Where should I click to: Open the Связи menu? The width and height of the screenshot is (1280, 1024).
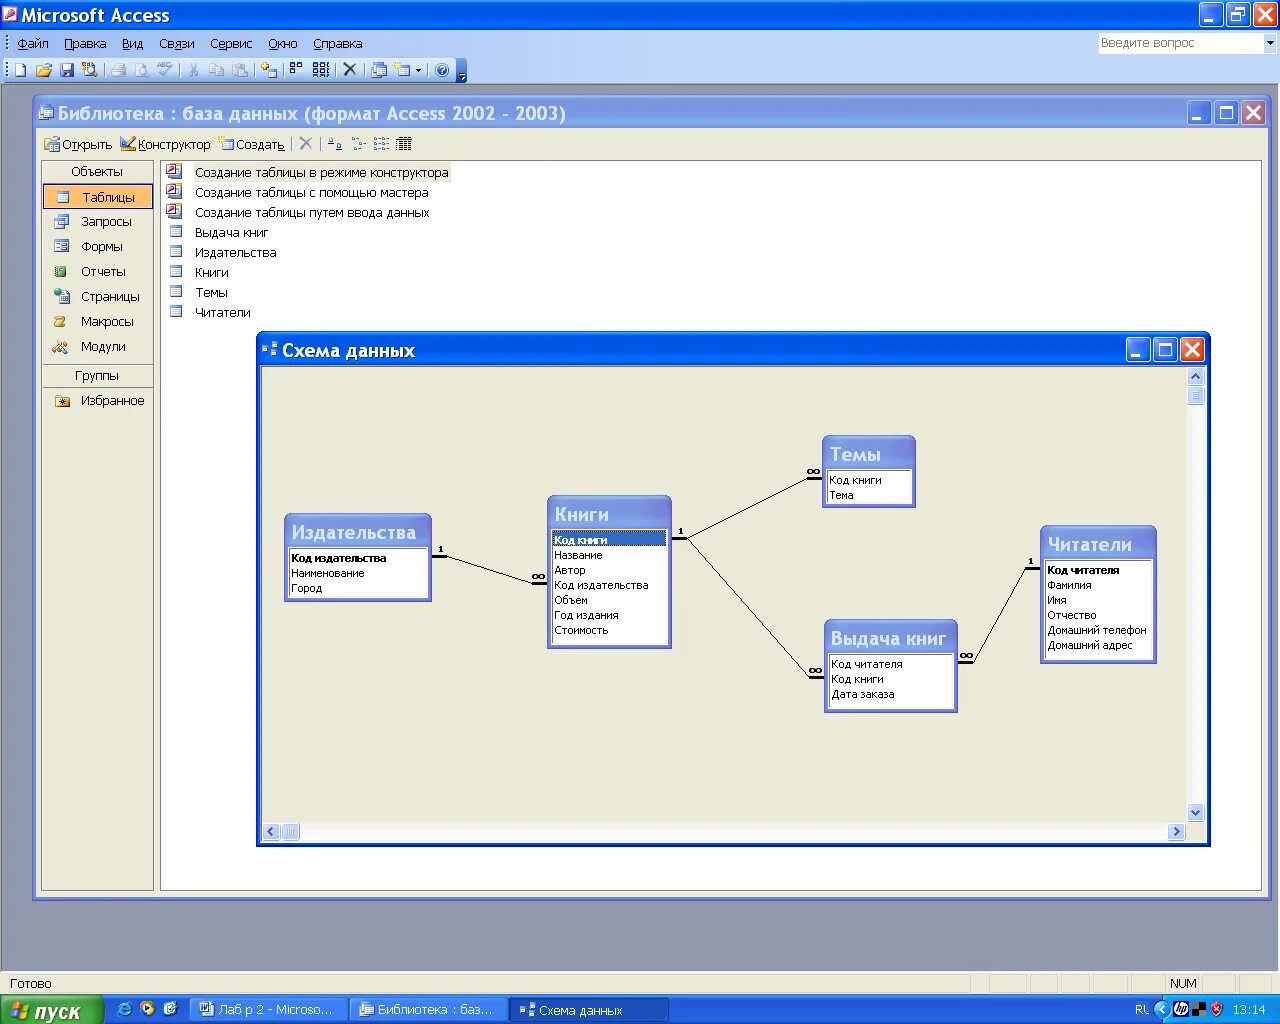pos(177,44)
